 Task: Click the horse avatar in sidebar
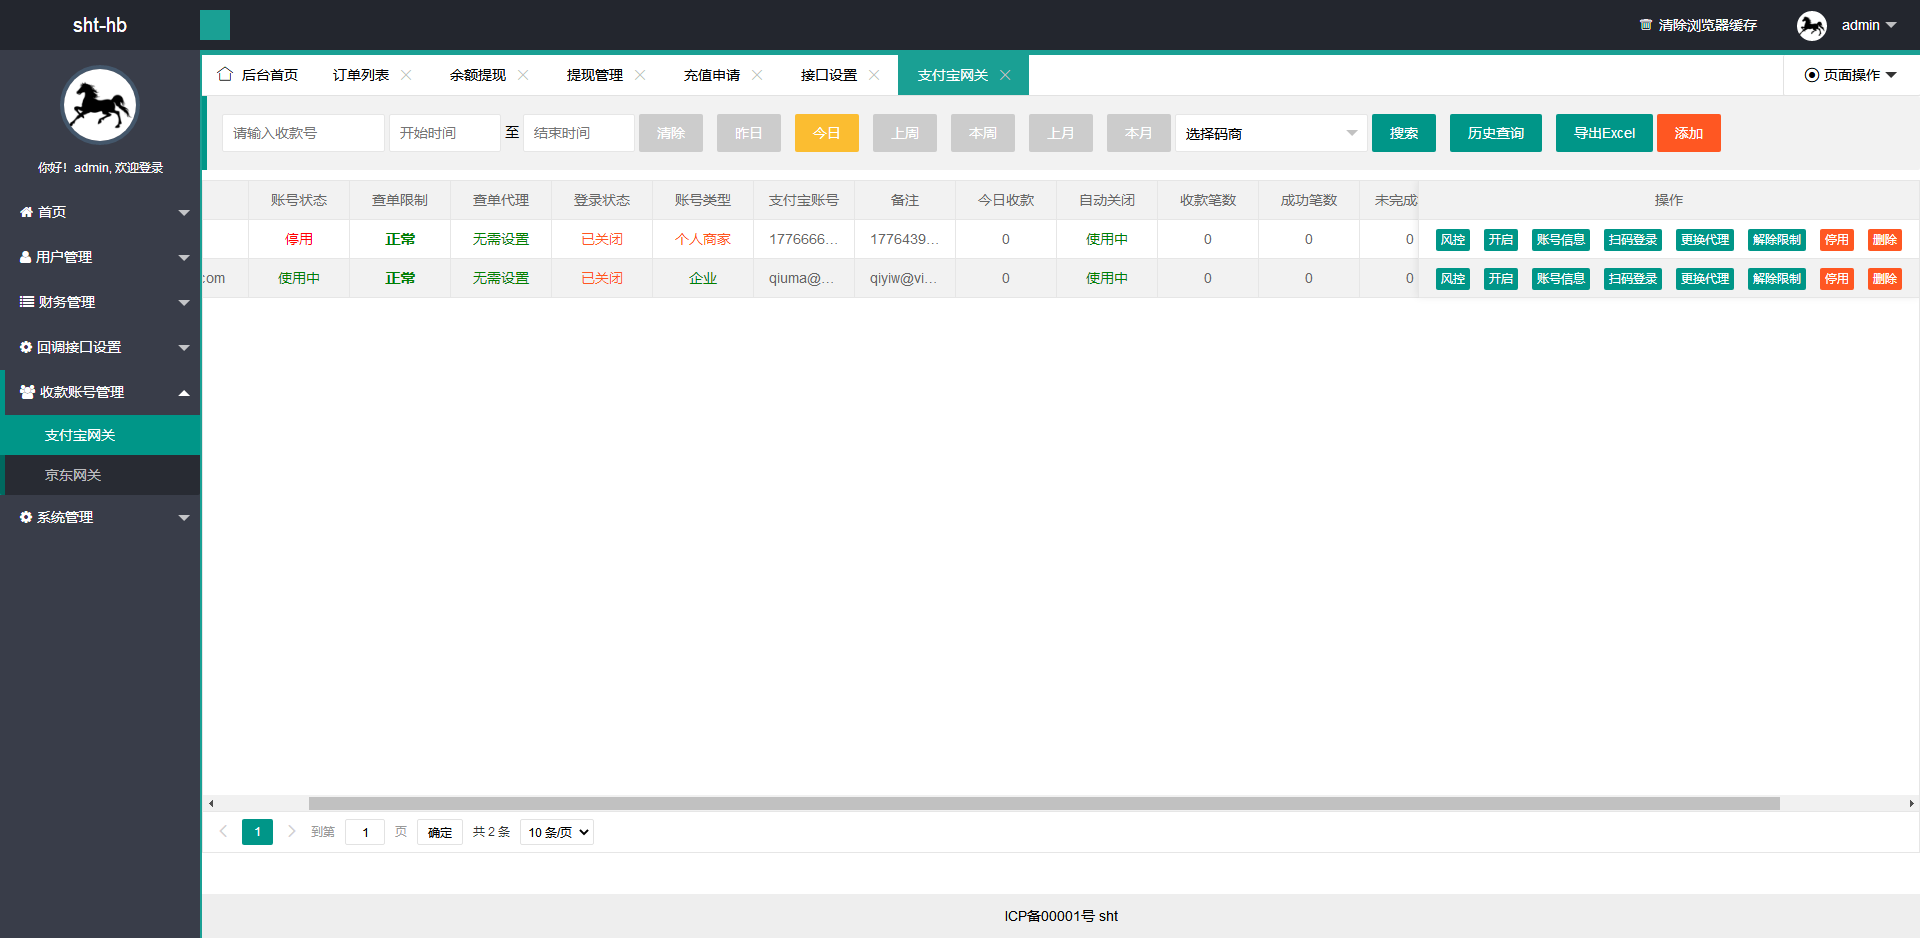(x=100, y=106)
